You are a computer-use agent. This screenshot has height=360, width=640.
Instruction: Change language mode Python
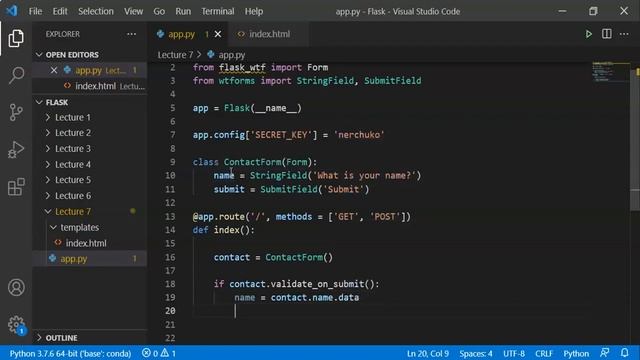click(x=576, y=353)
